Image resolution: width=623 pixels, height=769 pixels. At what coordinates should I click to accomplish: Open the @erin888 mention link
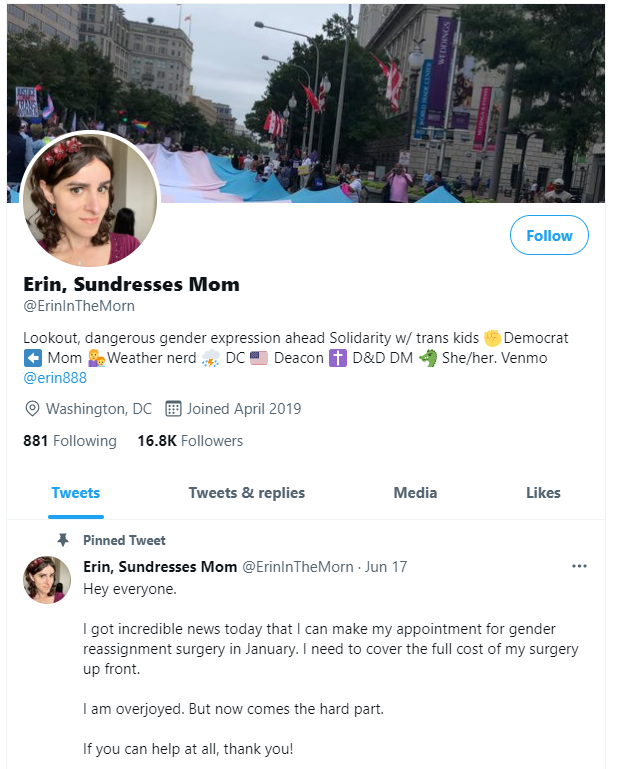point(55,378)
